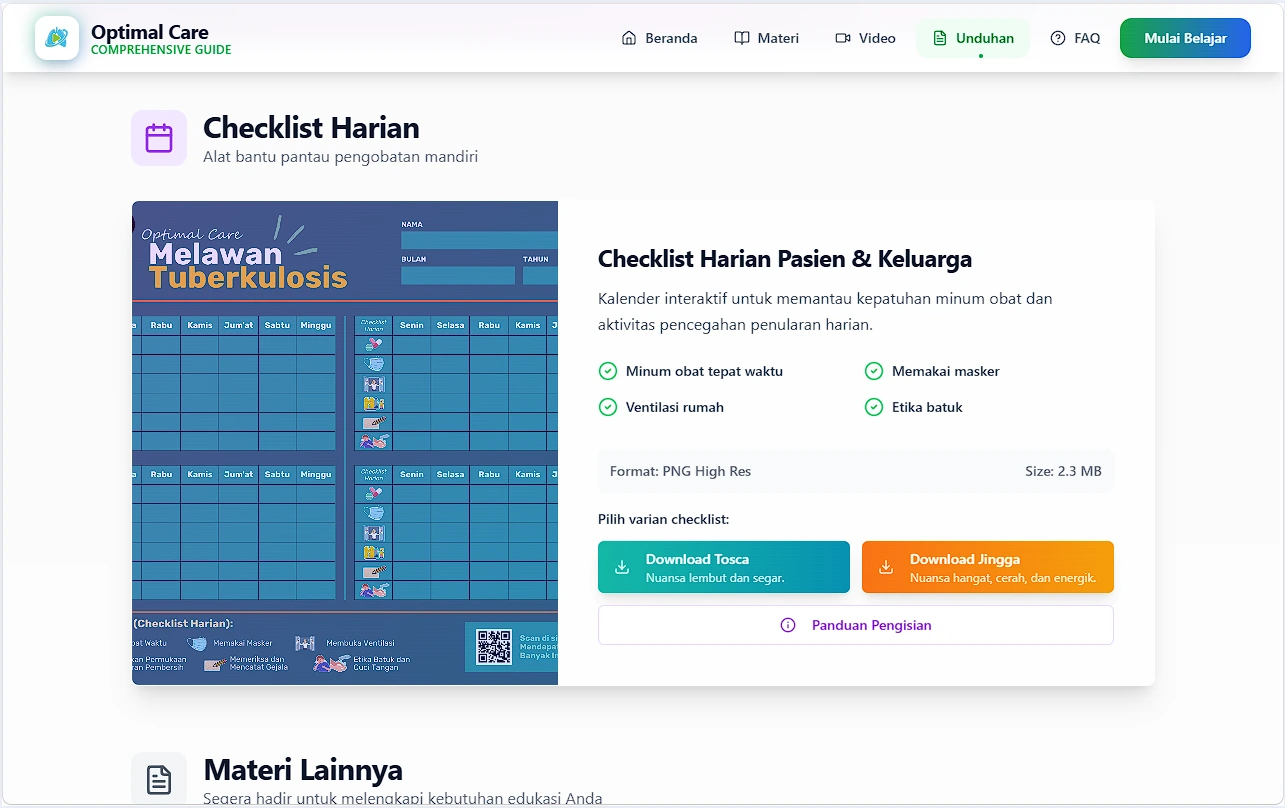Click the home icon beside Beranda
The height and width of the screenshot is (808, 1285).
629,38
